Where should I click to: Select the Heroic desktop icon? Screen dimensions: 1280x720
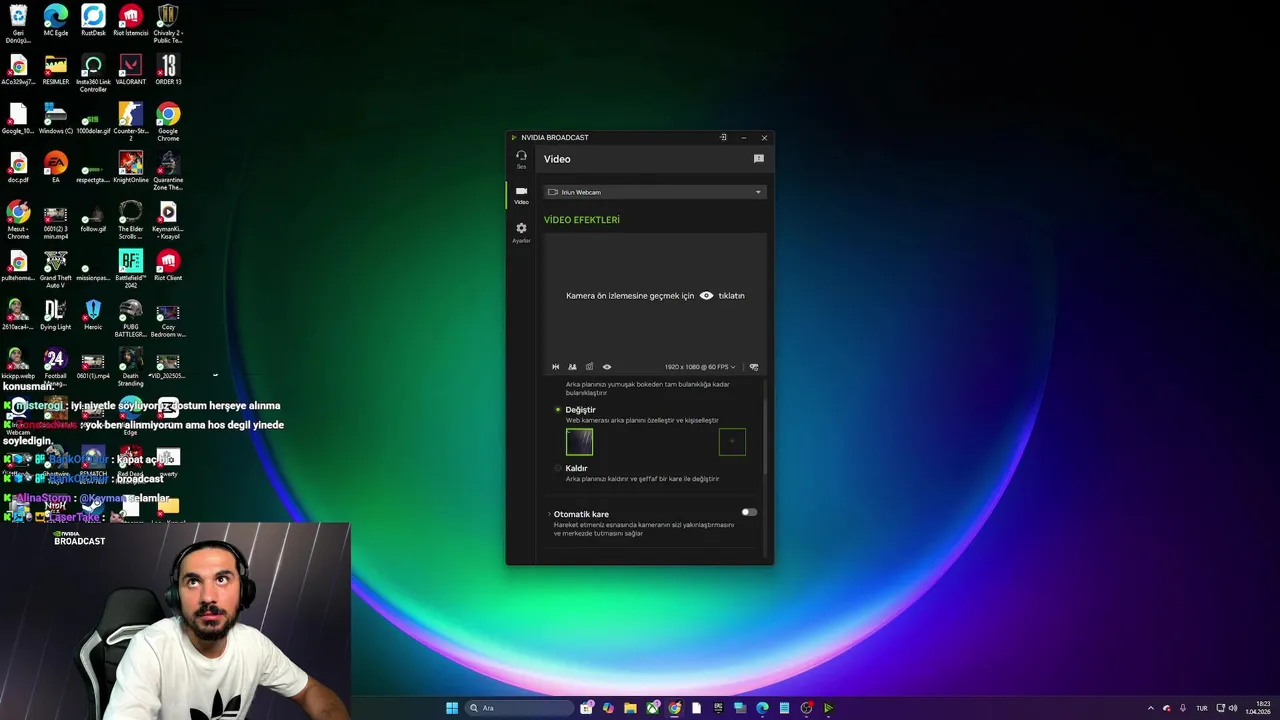coord(93,314)
